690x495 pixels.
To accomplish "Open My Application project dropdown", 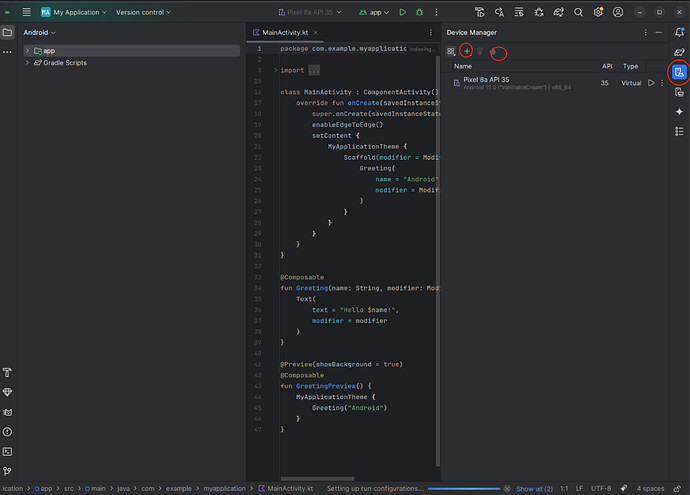I will tap(74, 12).
